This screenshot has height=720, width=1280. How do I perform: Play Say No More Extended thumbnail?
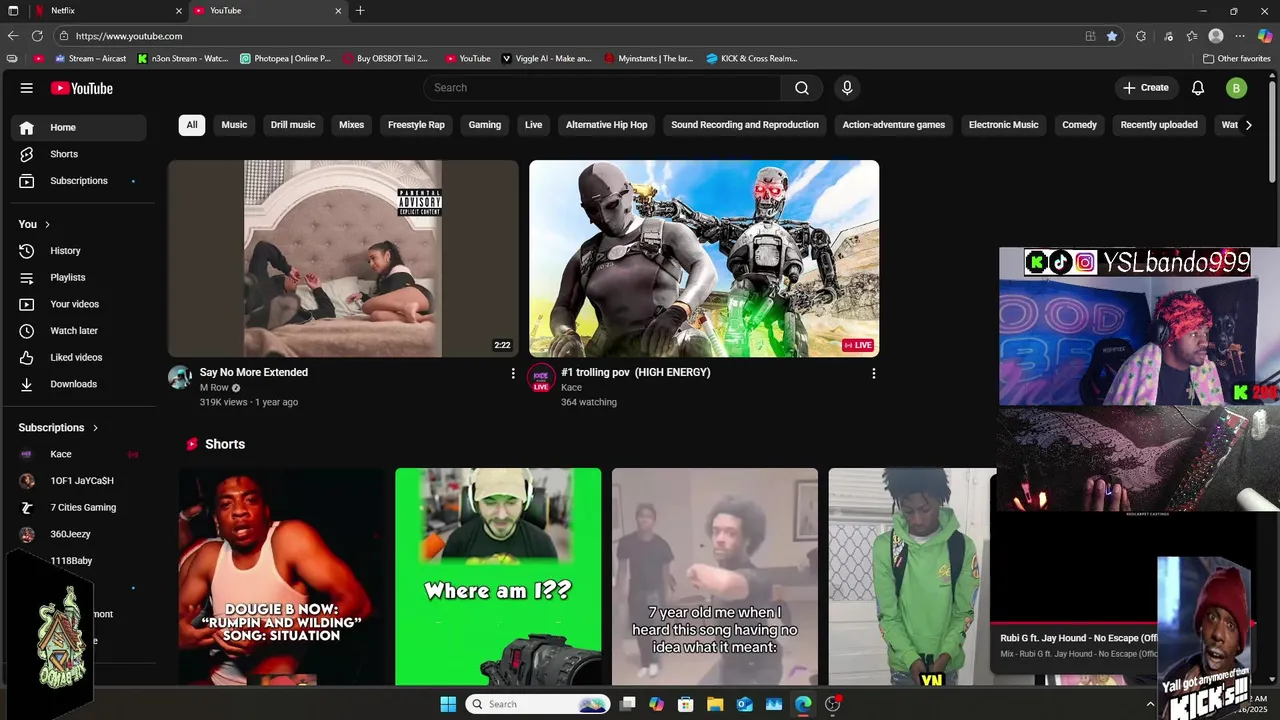point(343,259)
